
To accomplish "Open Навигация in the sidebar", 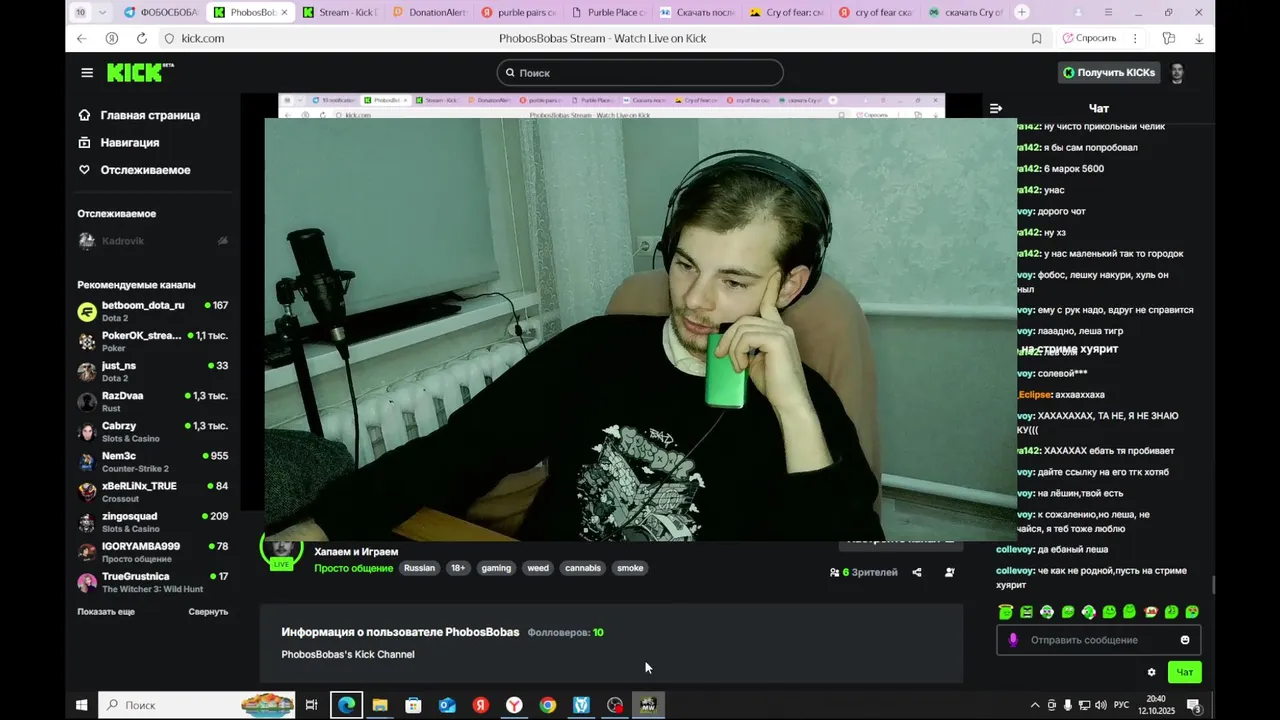I will tap(119, 142).
